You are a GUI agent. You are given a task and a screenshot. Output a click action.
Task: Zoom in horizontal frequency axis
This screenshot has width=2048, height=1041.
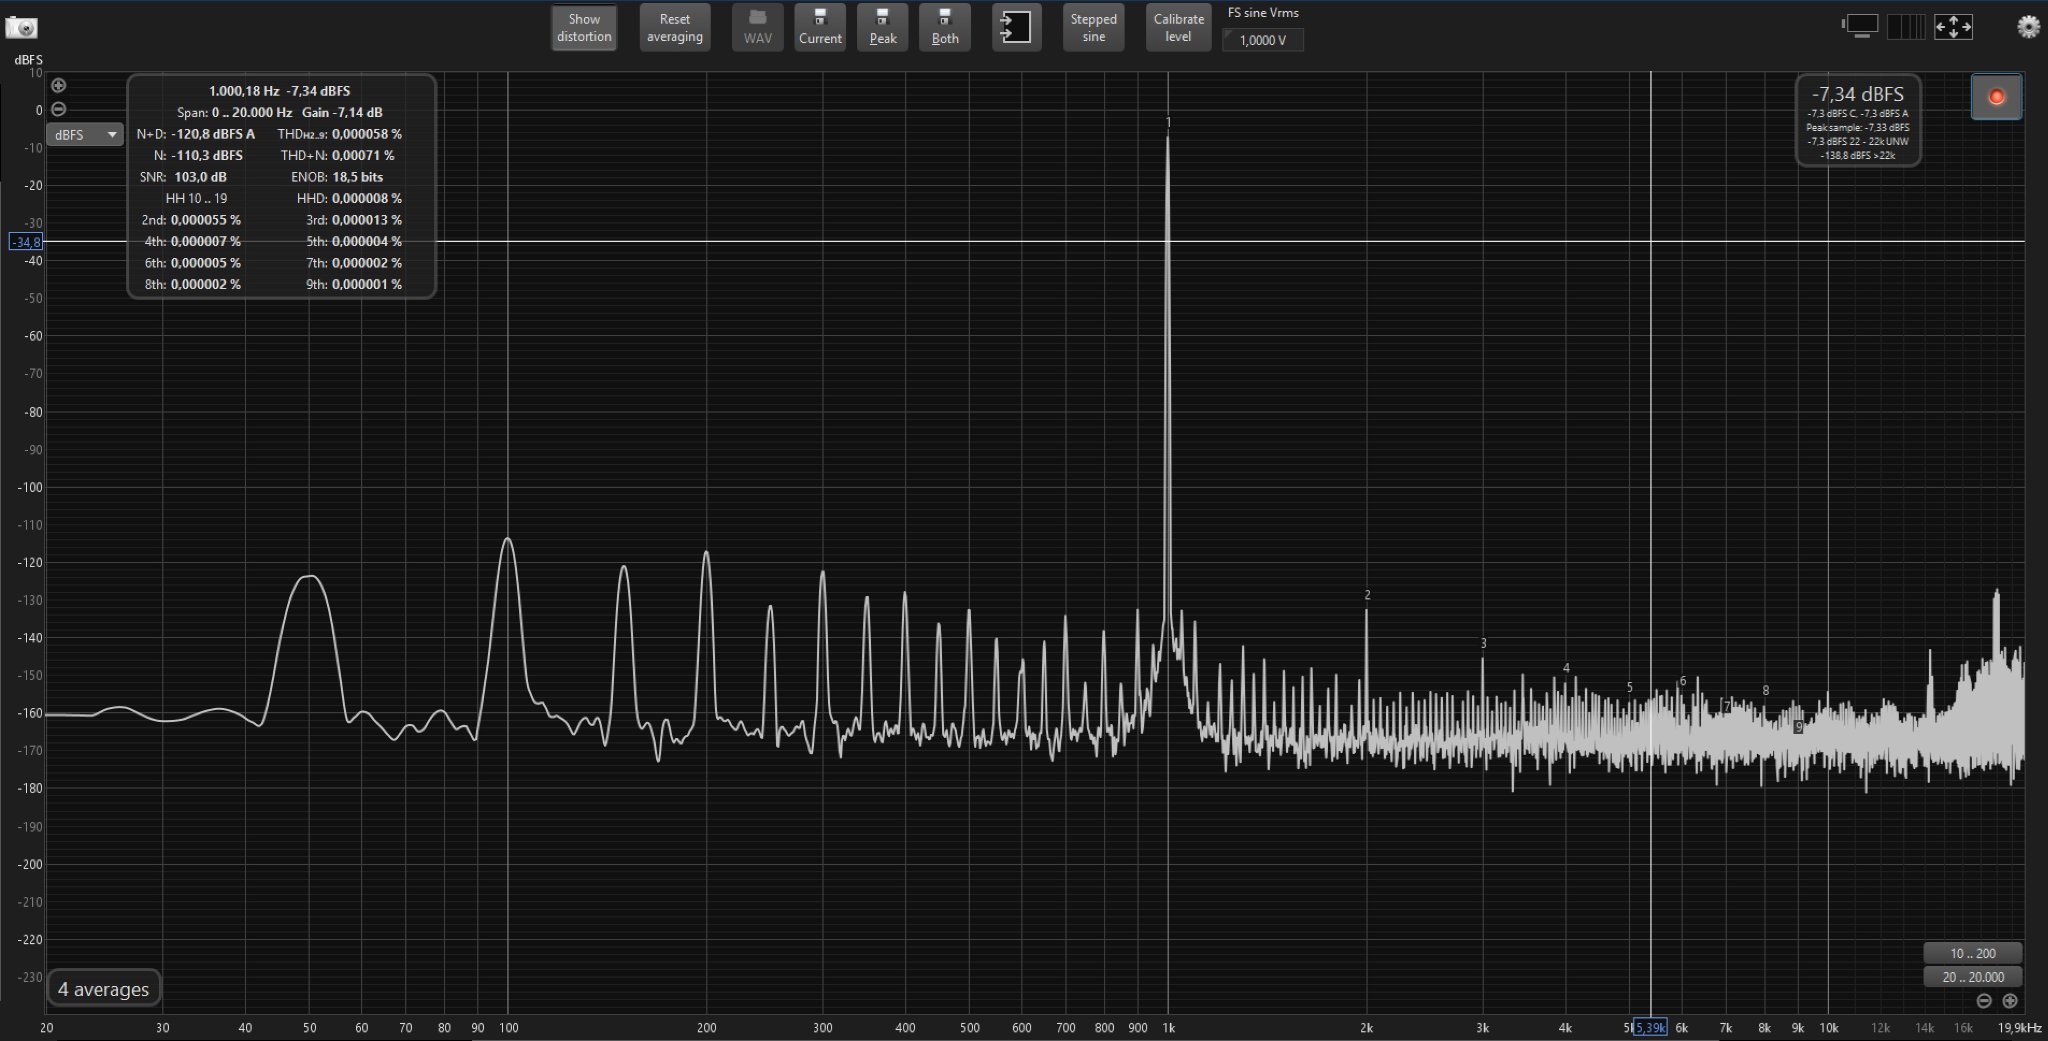pyautogui.click(x=2010, y=1001)
